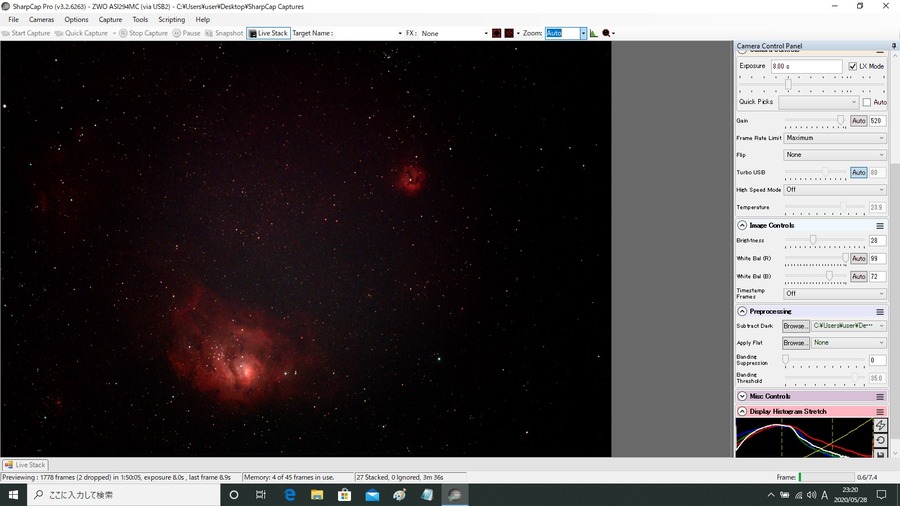Click the Snapshot toolbar button
Image resolution: width=900 pixels, height=506 pixels.
point(224,33)
